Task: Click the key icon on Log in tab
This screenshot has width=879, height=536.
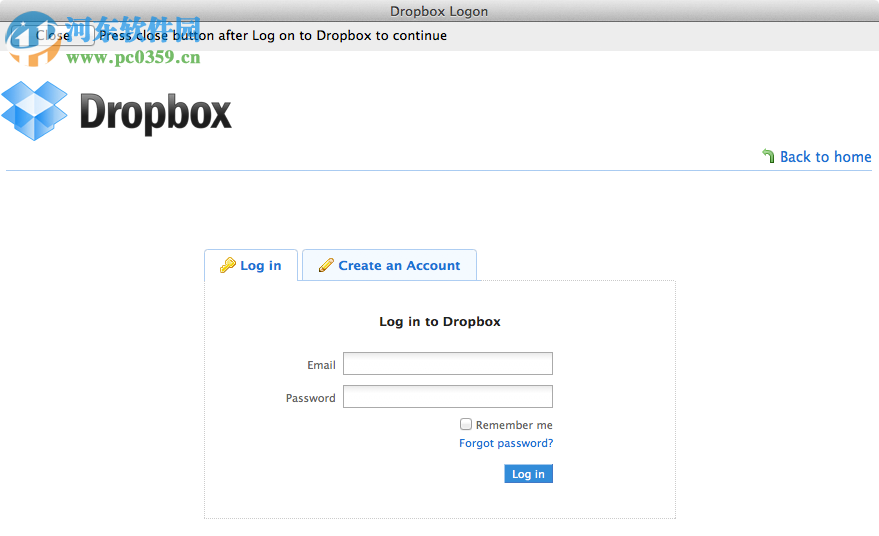Action: (x=228, y=265)
